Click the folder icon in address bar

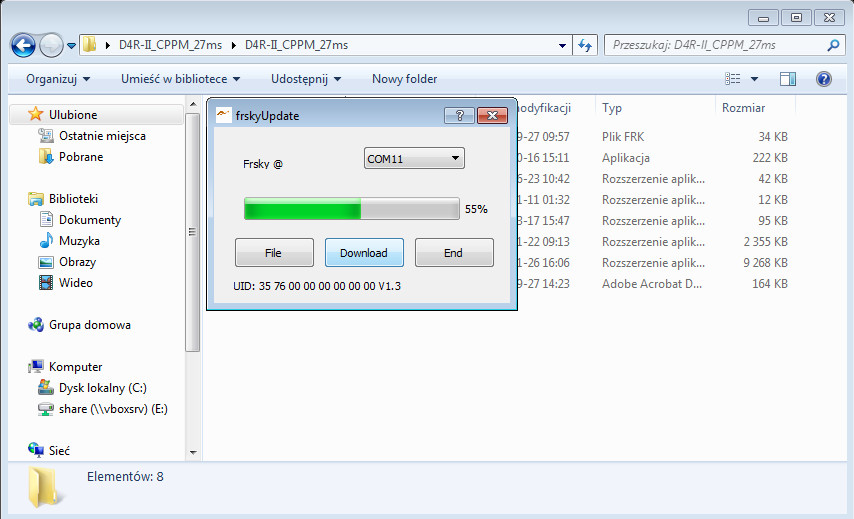(90, 45)
